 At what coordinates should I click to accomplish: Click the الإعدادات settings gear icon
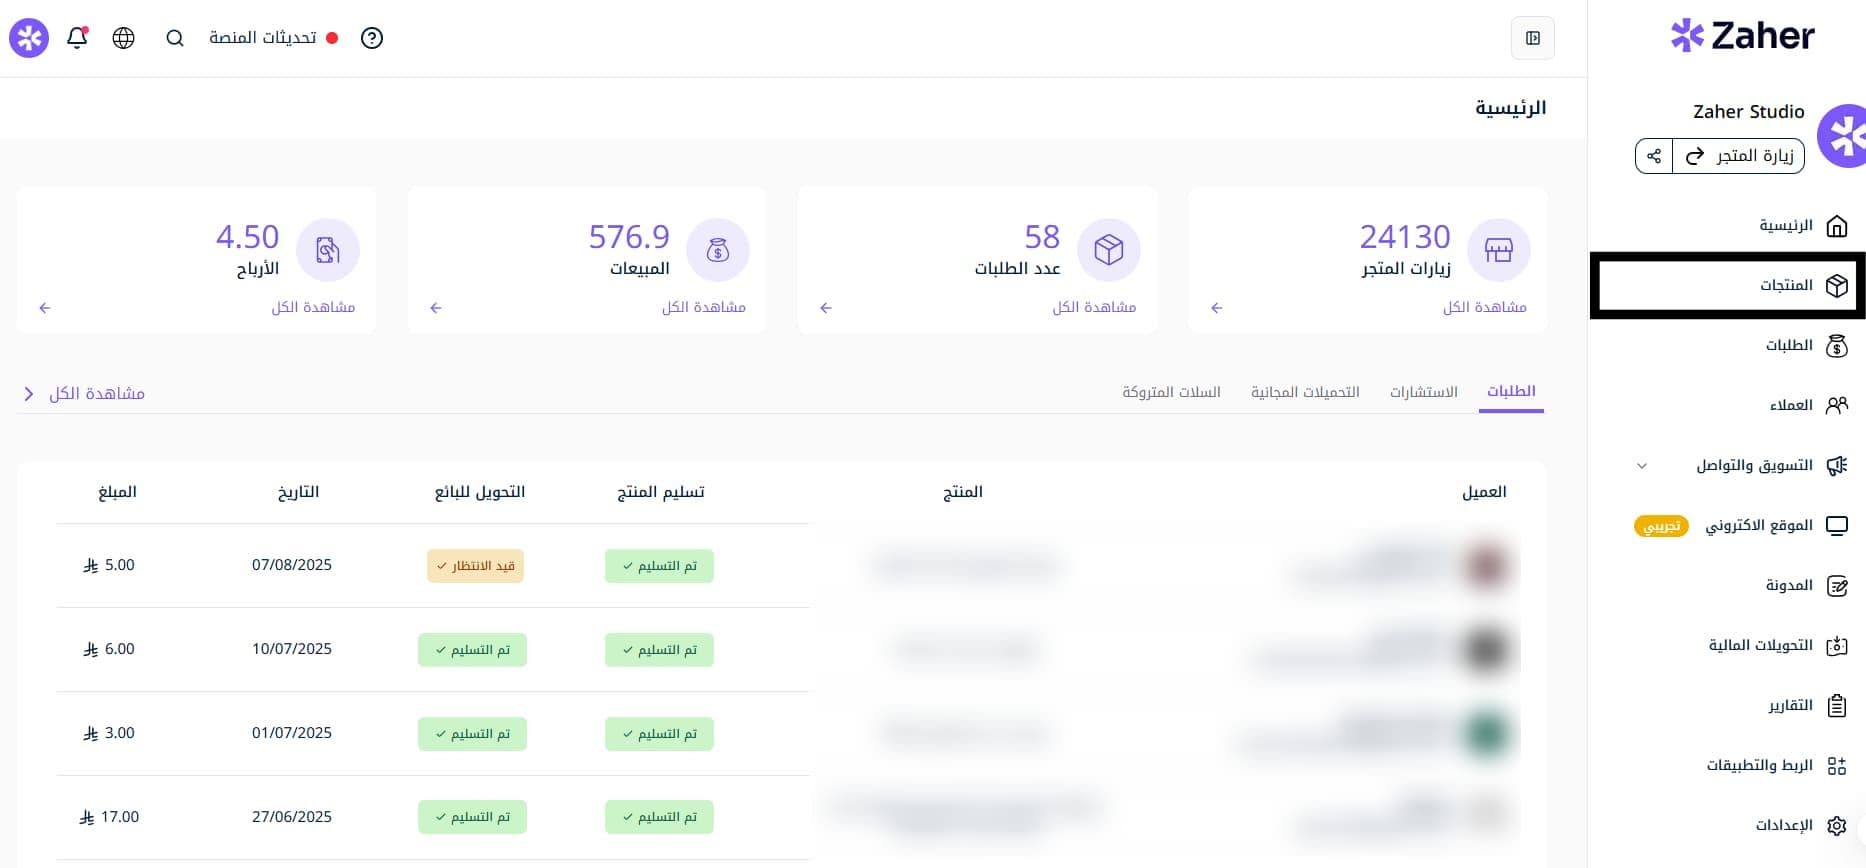click(1836, 825)
